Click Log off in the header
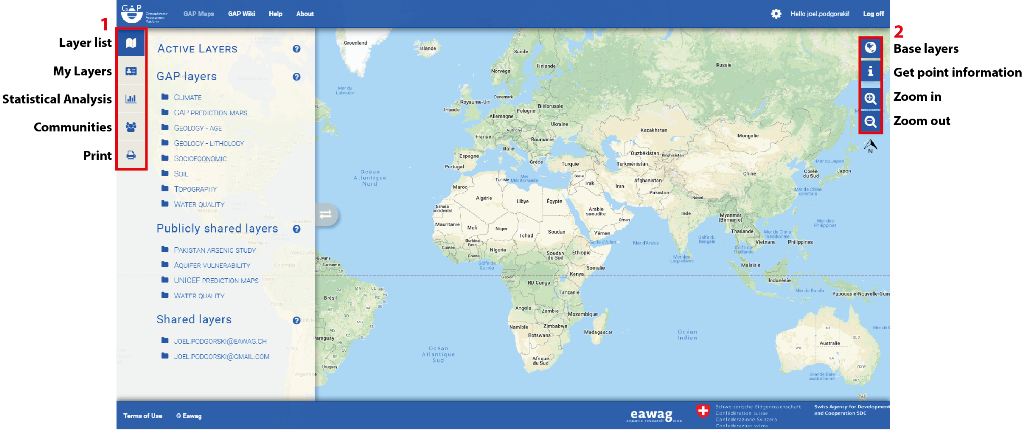The image size is (1024, 430). [x=874, y=14]
